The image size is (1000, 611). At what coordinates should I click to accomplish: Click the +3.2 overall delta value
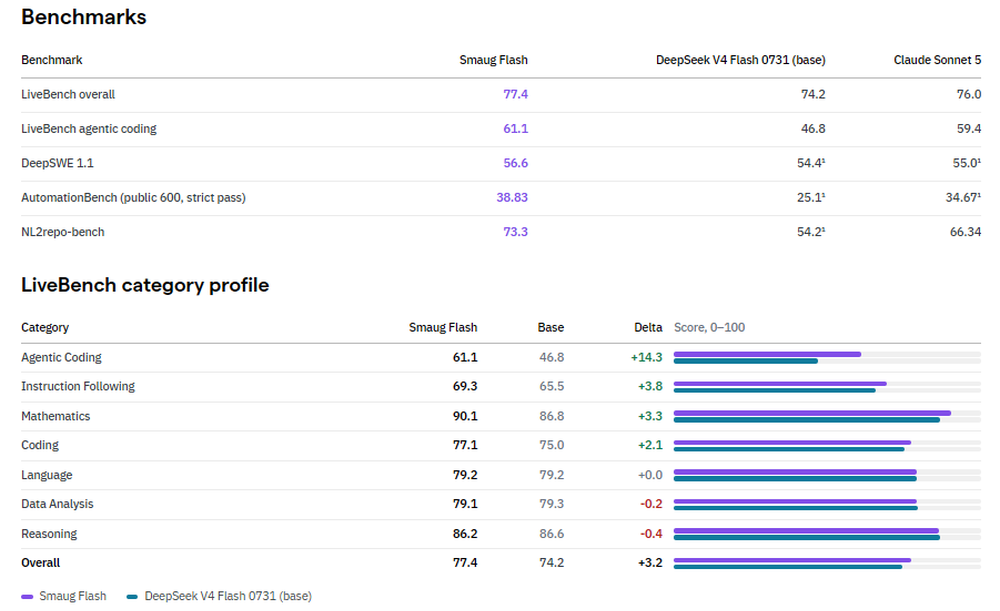[x=650, y=563]
